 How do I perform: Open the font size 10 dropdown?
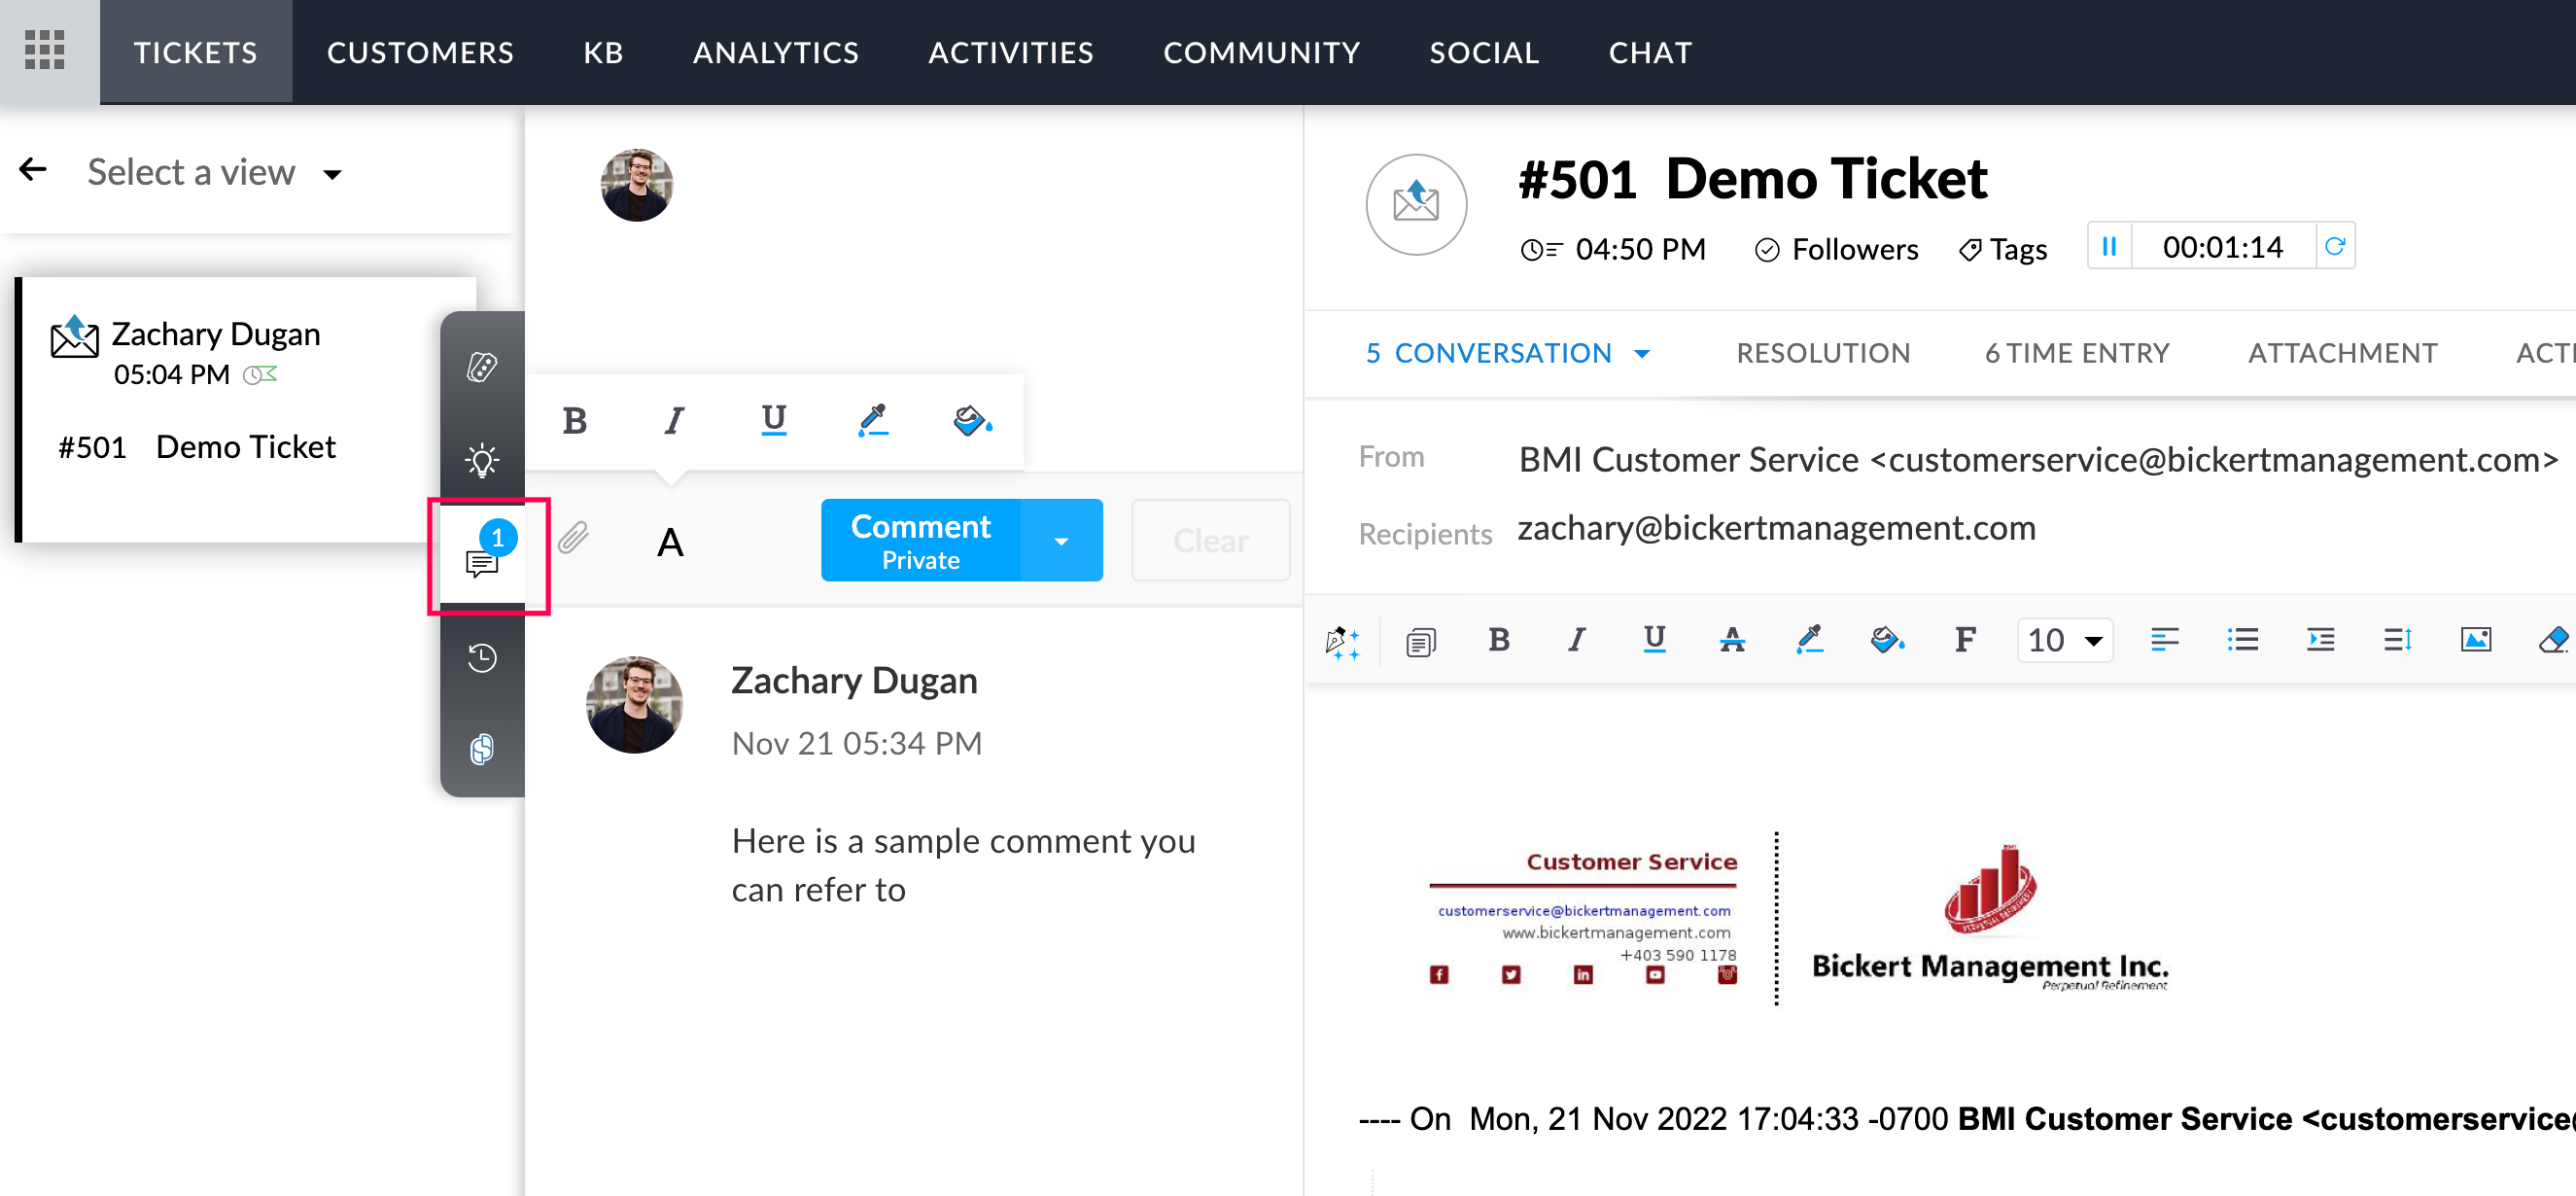pos(2065,639)
